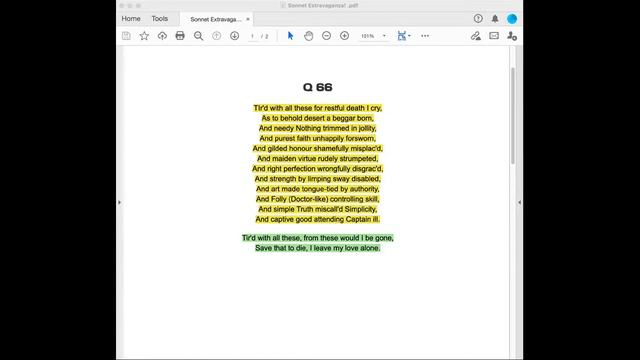Click the zoom percentage field
The height and width of the screenshot is (360, 640).
[x=368, y=36]
